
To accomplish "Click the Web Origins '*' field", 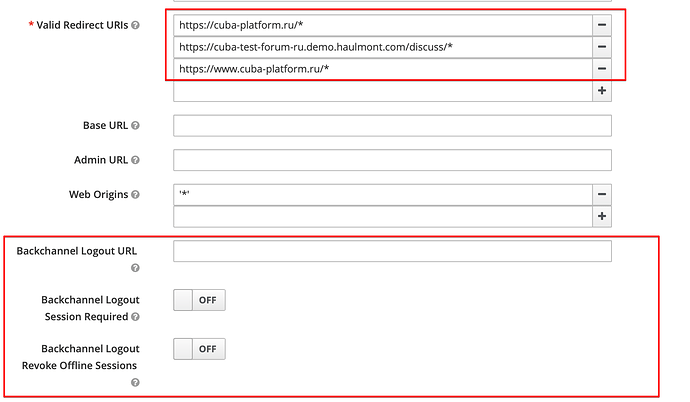I will [x=383, y=194].
